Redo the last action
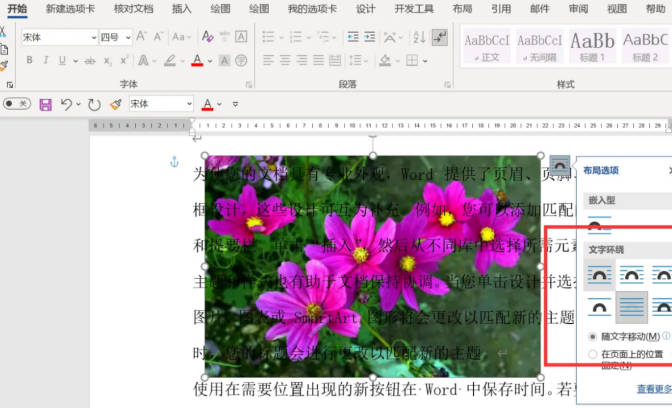 (94, 104)
